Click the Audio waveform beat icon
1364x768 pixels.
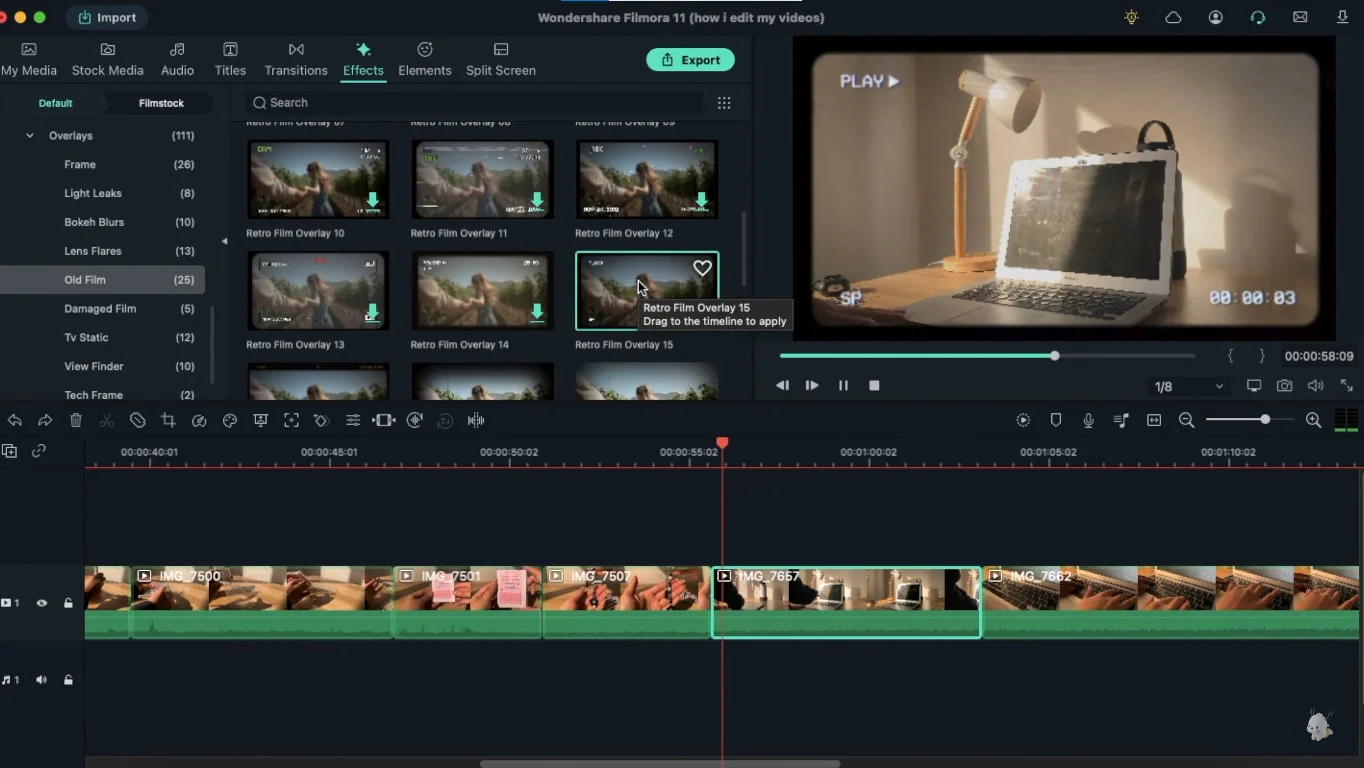point(476,421)
